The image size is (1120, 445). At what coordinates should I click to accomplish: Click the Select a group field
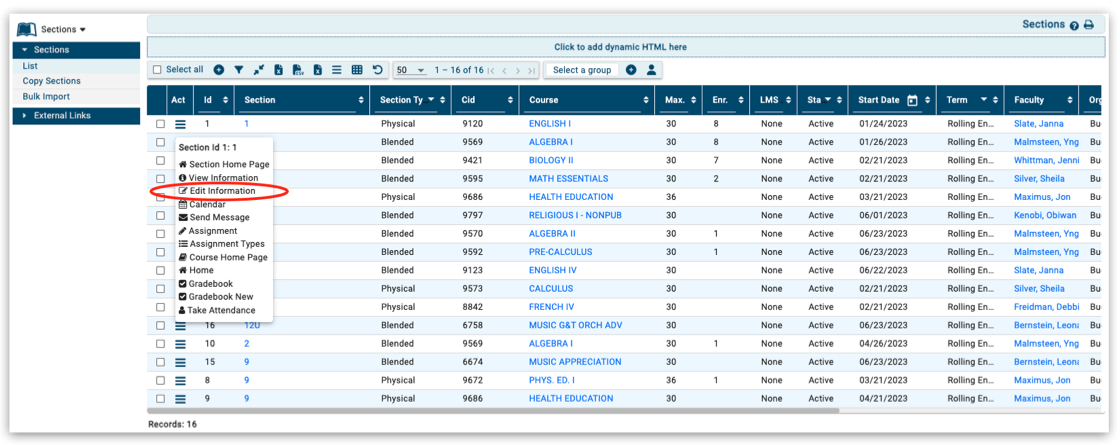pos(582,70)
